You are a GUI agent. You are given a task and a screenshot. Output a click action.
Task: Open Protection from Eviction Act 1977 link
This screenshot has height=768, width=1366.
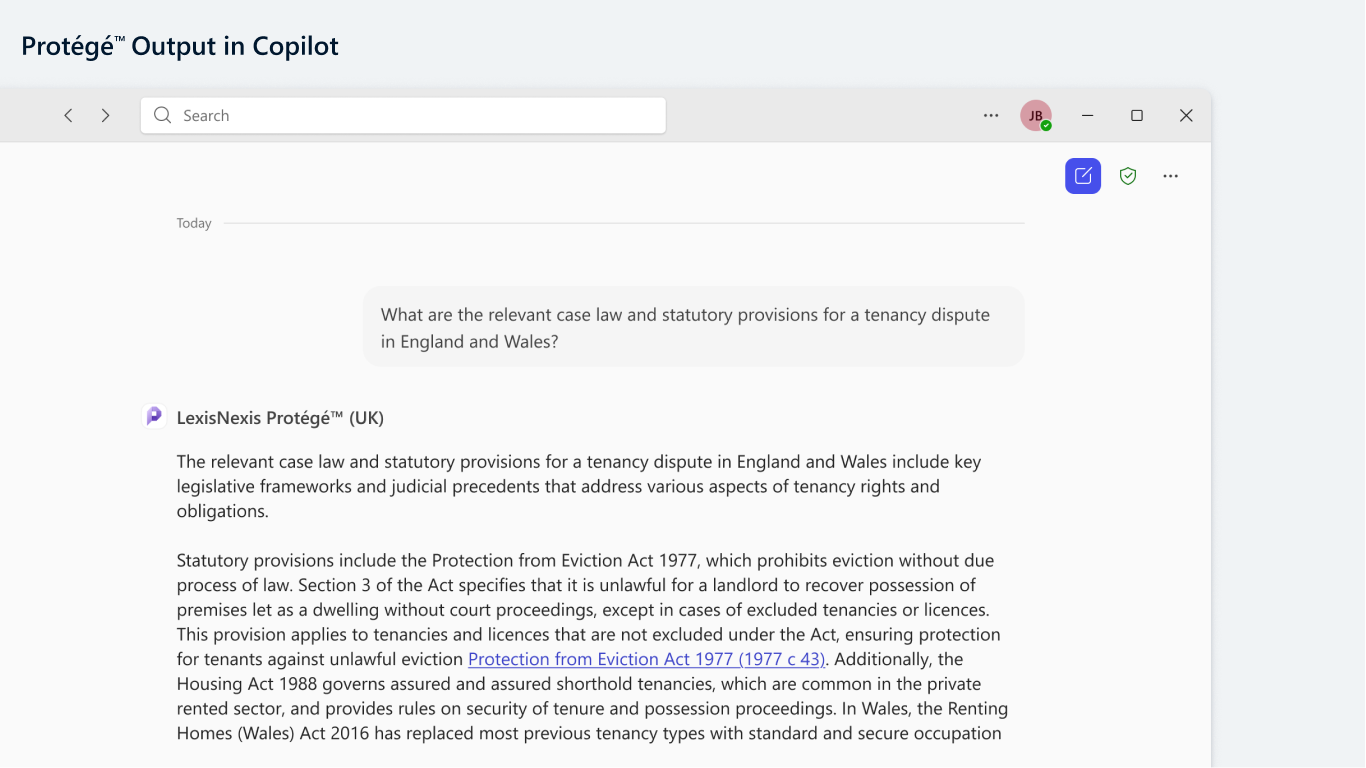coord(647,659)
